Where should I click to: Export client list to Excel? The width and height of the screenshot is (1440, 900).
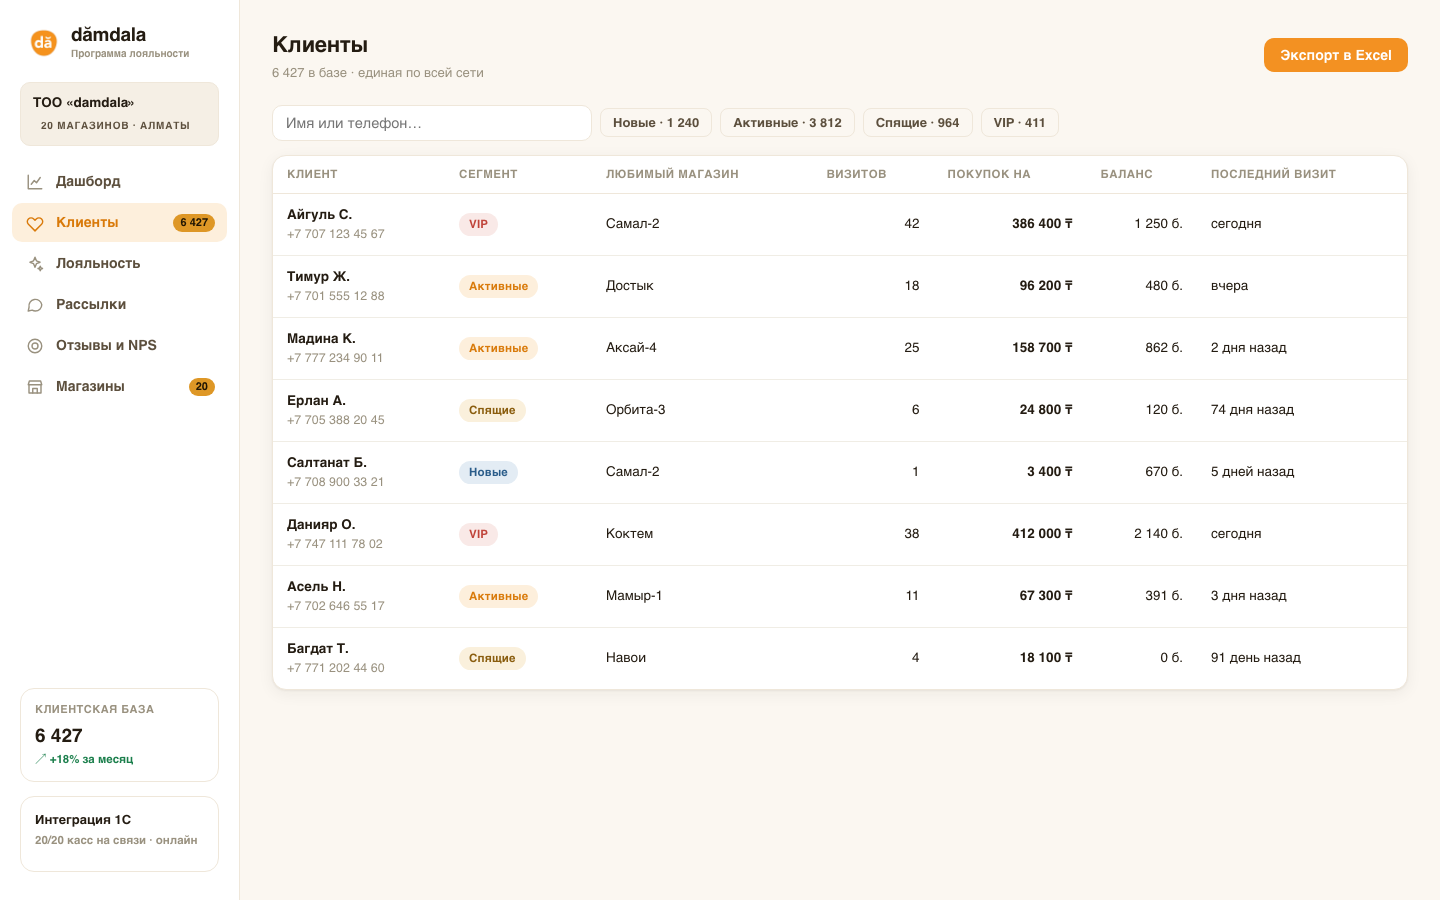pyautogui.click(x=1335, y=55)
